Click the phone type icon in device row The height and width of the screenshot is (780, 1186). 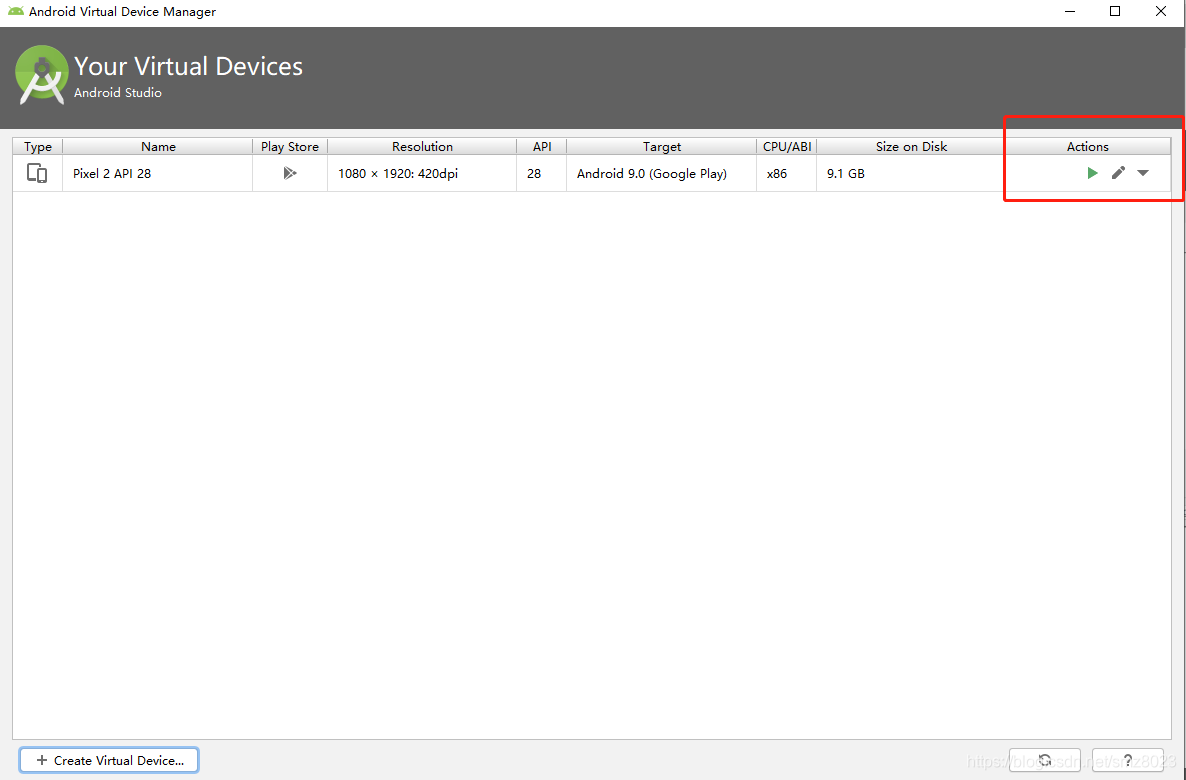[x=36, y=173]
